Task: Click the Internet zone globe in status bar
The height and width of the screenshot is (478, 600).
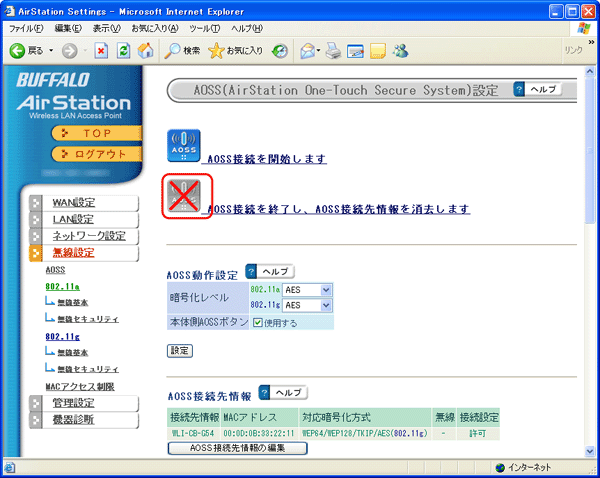Action: pos(500,467)
